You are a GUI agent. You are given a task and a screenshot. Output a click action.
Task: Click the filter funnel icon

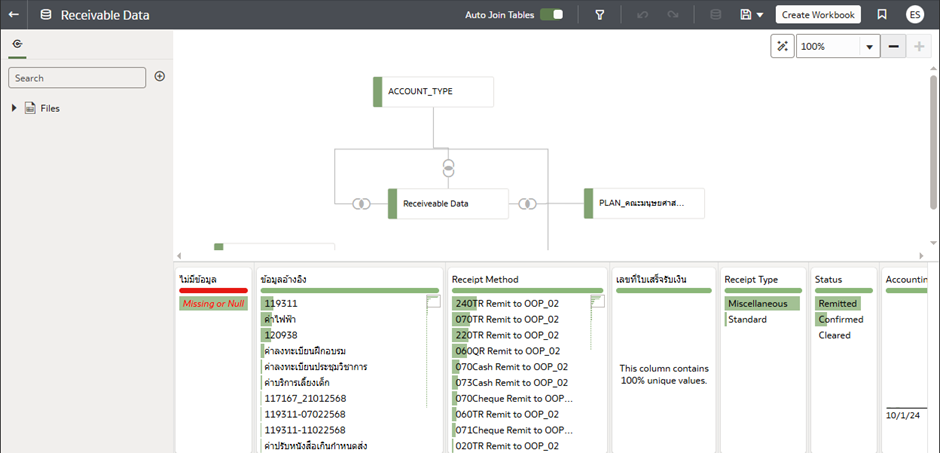(x=600, y=15)
